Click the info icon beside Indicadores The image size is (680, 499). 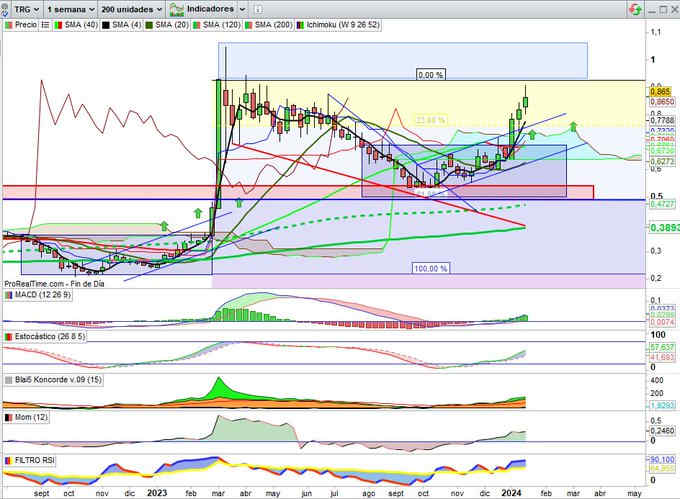(258, 9)
